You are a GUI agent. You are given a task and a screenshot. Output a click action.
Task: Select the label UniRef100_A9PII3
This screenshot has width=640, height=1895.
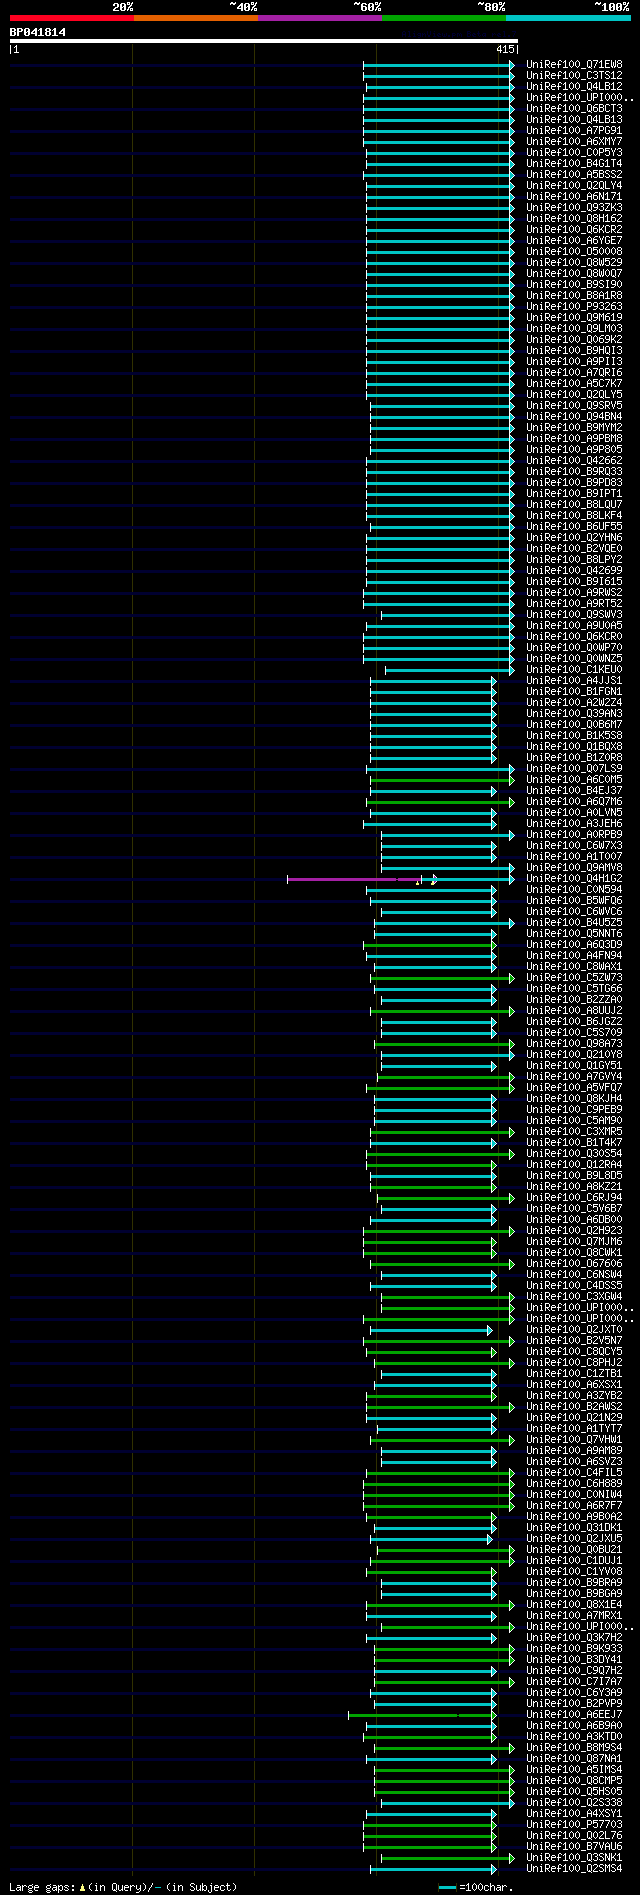tap(574, 361)
